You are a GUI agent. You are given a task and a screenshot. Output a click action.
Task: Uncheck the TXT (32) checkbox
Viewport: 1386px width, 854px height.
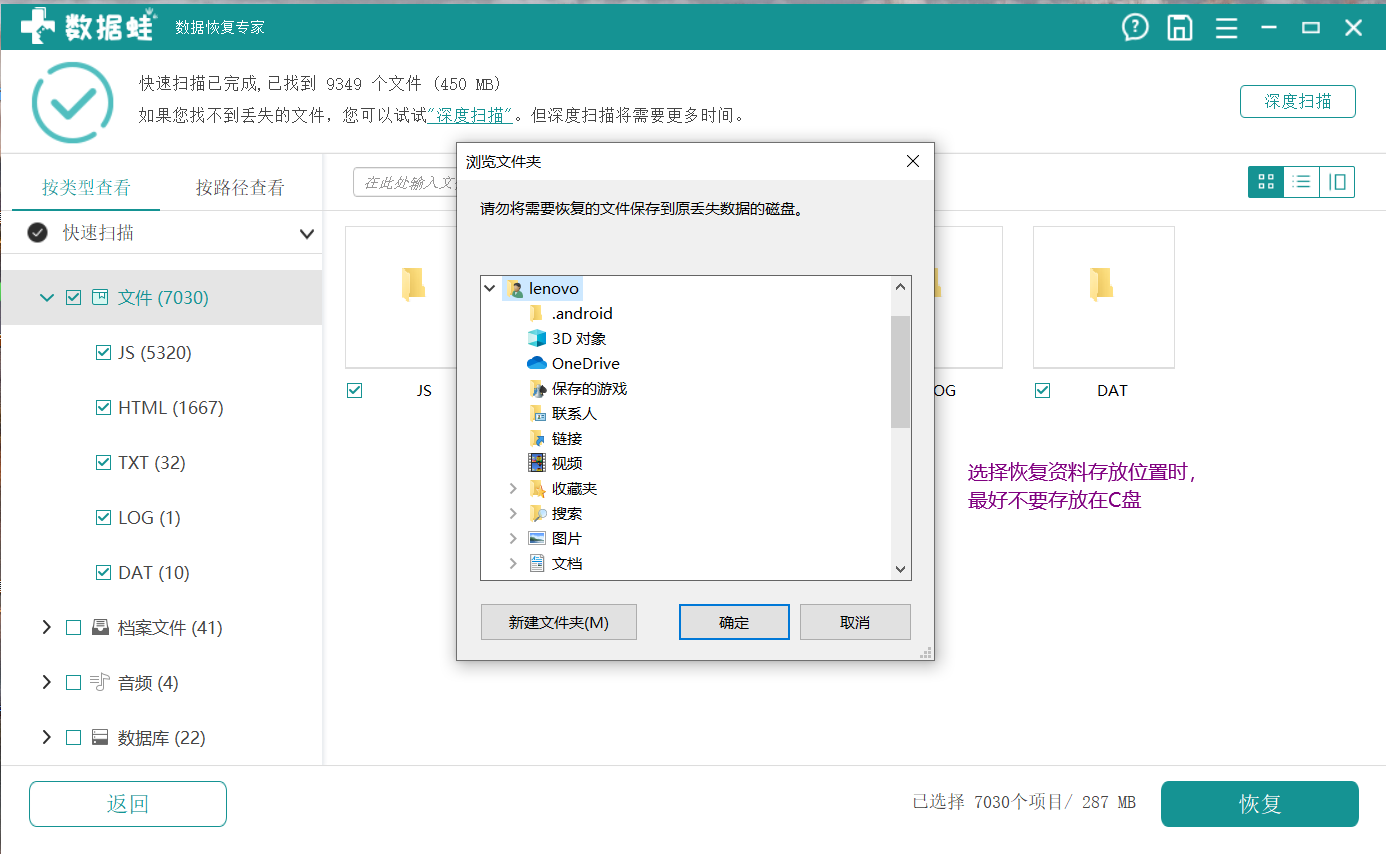[103, 462]
